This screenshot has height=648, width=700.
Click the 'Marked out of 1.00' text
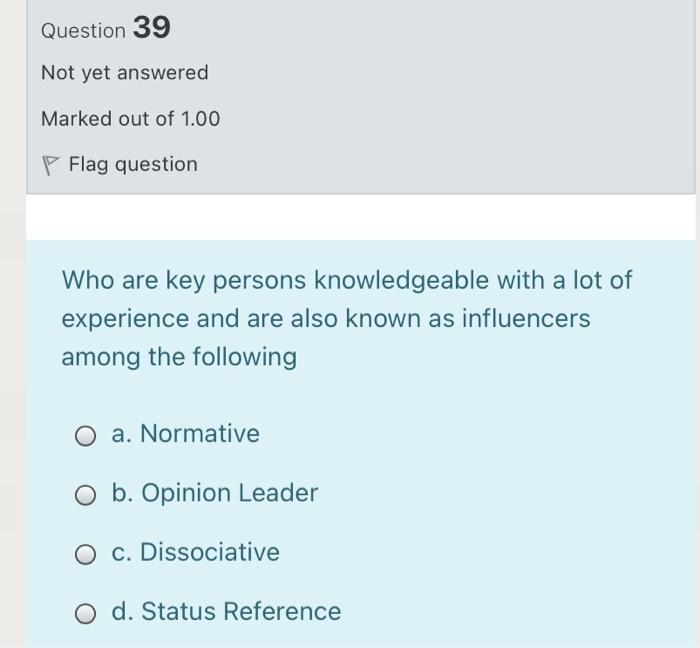pos(130,119)
